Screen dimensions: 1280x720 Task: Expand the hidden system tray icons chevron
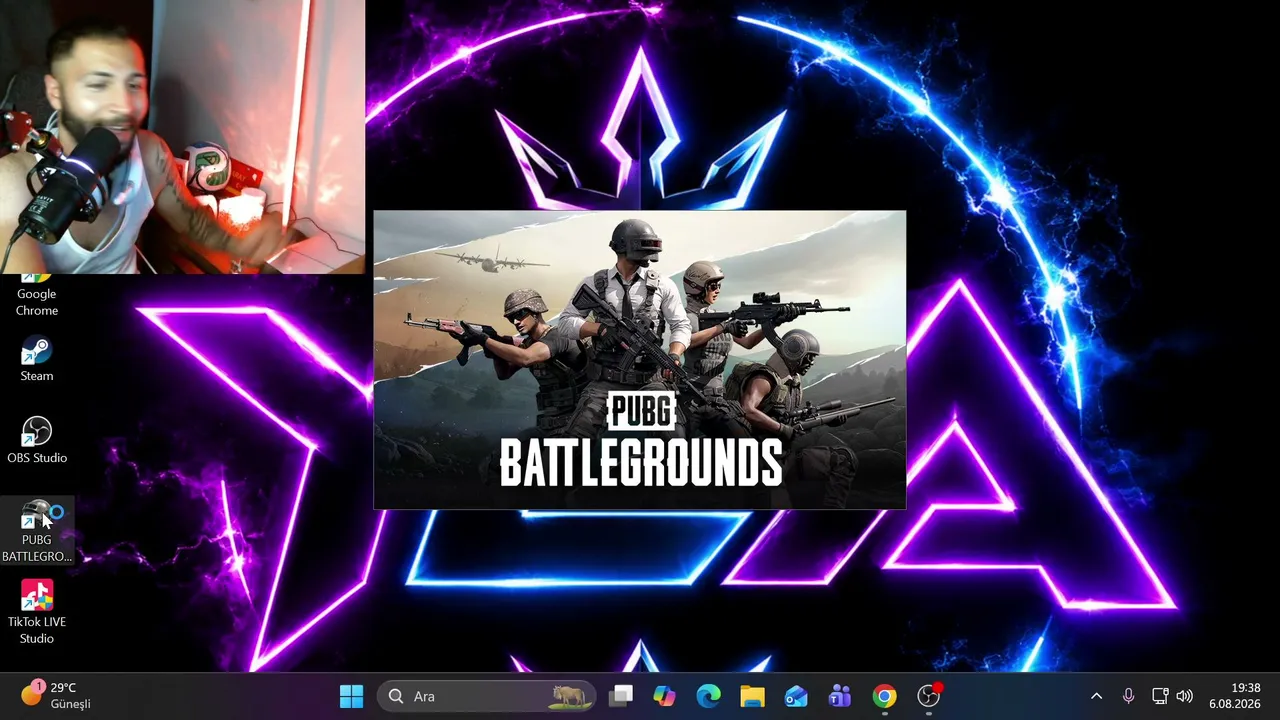1096,696
